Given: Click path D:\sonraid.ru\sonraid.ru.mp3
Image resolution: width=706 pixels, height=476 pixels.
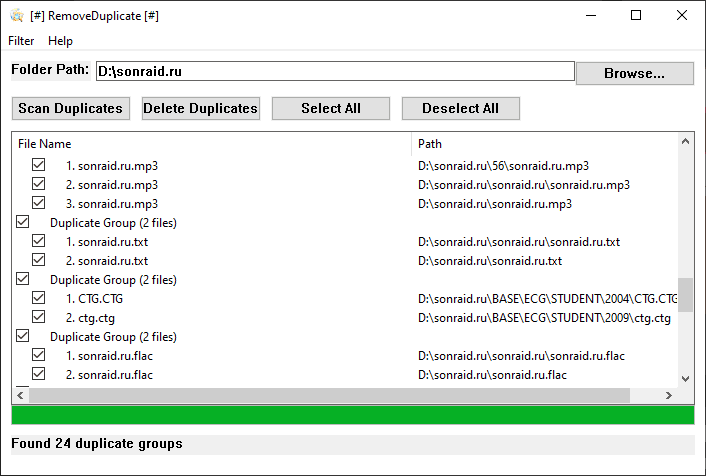Looking at the screenshot, I should pos(494,204).
